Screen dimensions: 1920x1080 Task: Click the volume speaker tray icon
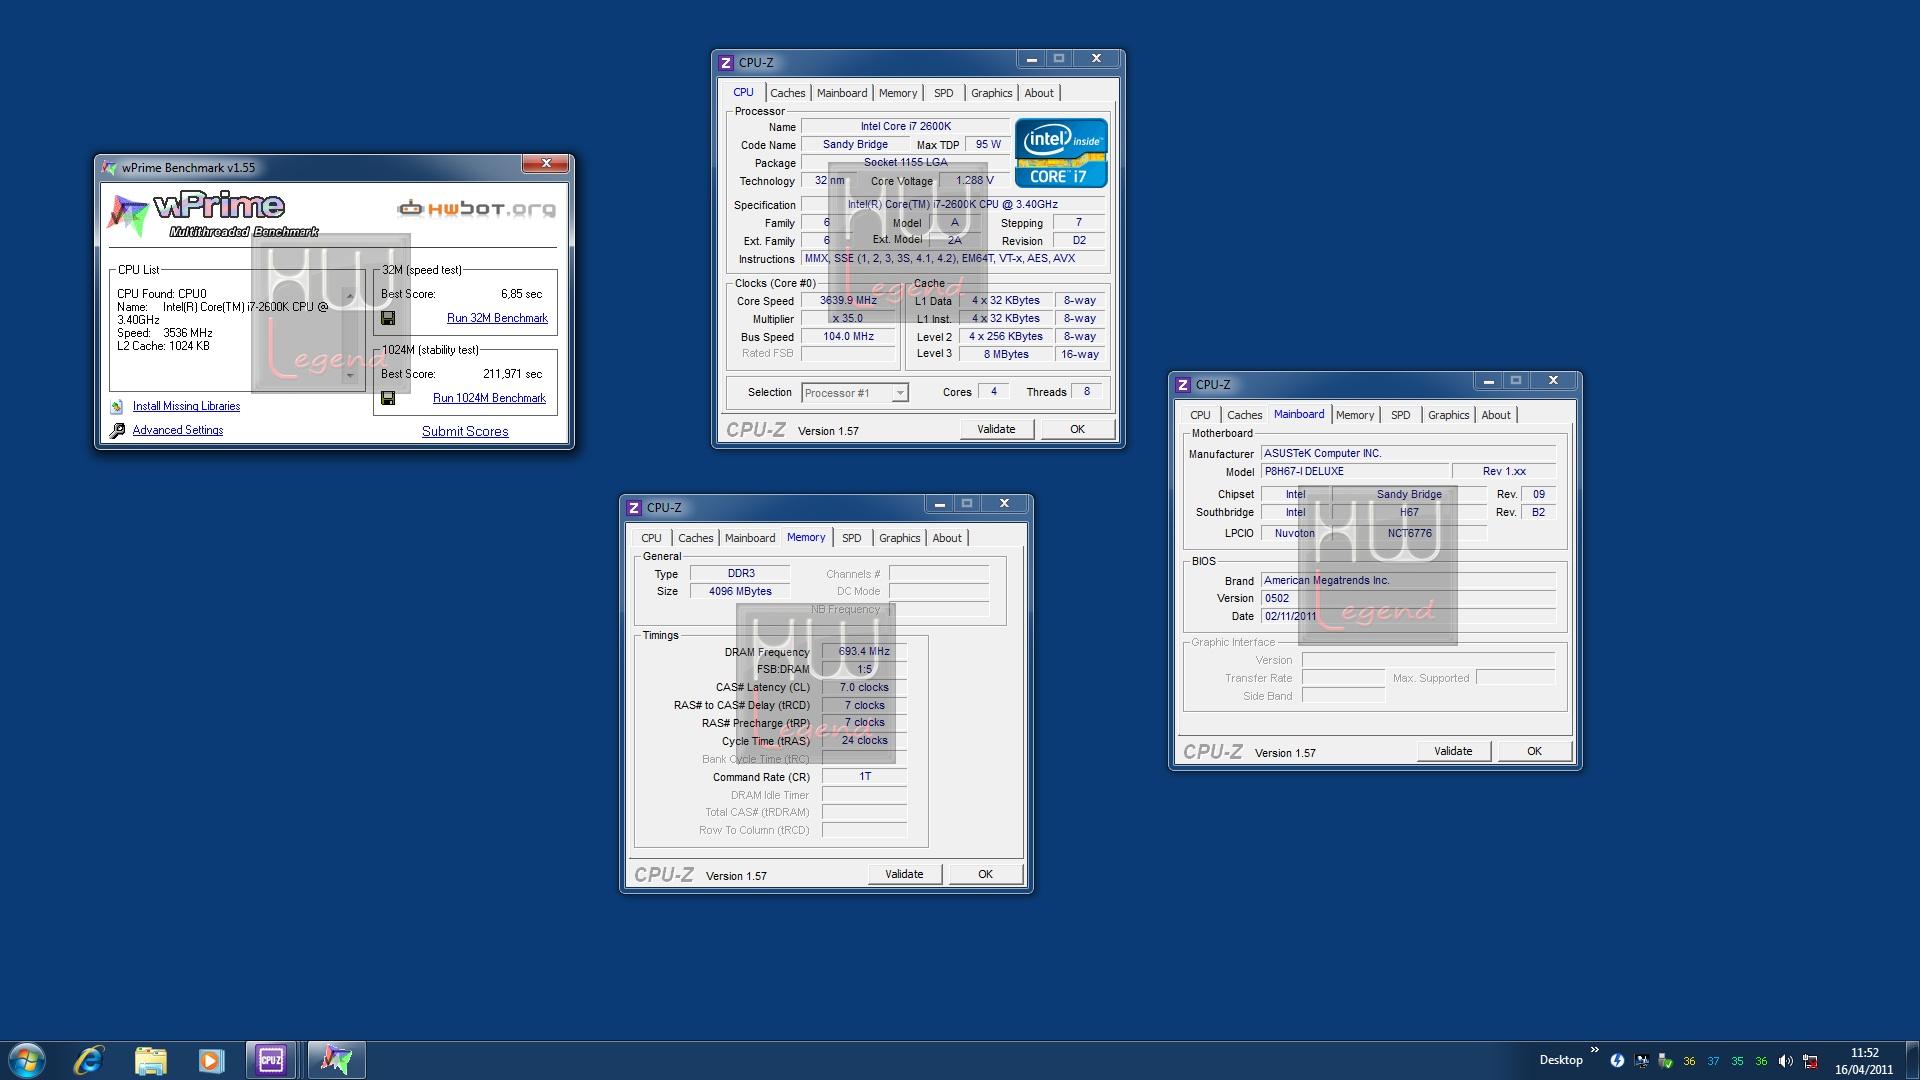(x=1786, y=1061)
